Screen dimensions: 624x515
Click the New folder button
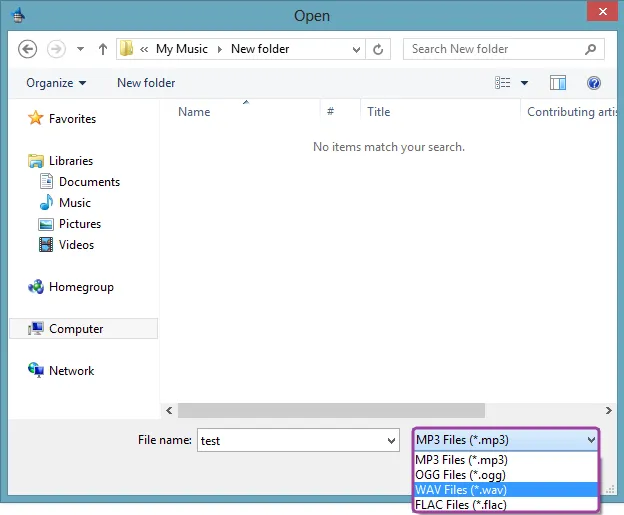coord(146,83)
